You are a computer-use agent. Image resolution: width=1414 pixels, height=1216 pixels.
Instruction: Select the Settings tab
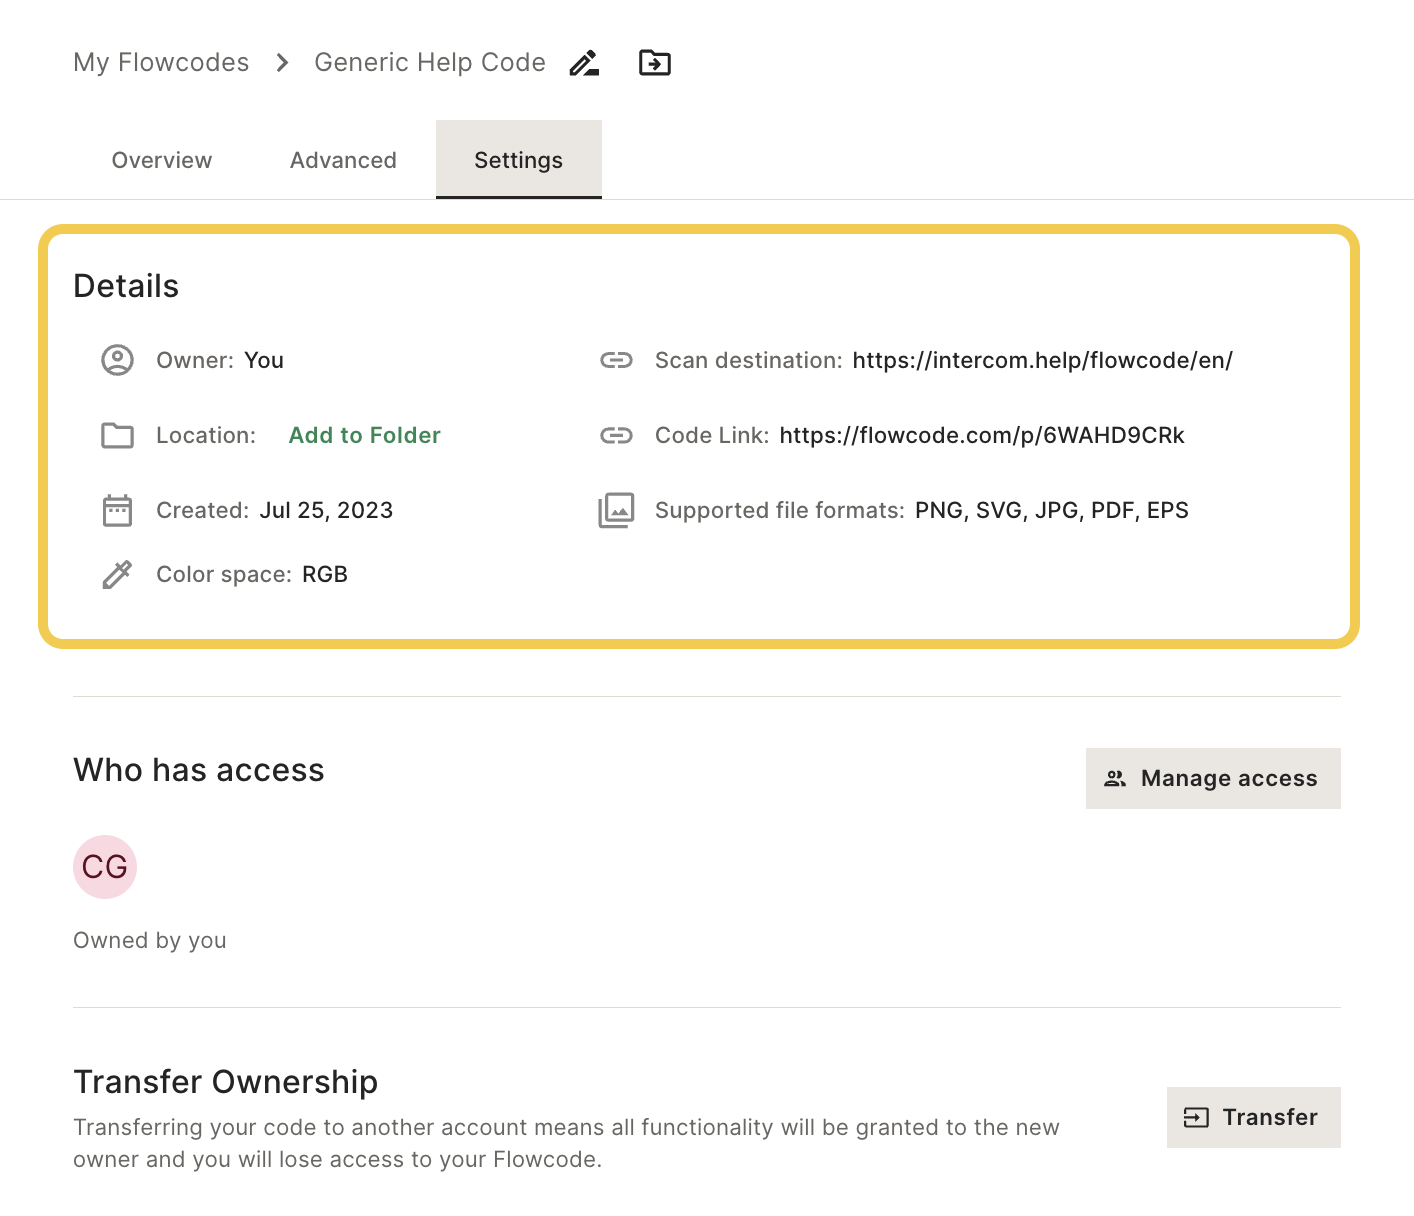[x=519, y=160]
